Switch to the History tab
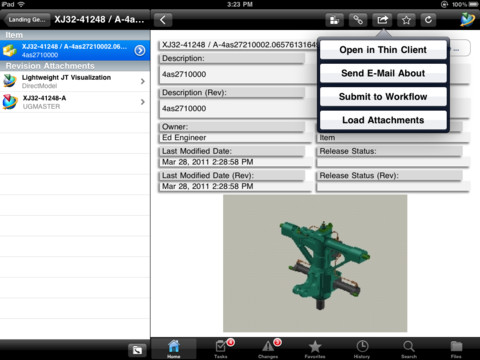This screenshot has width=480, height=360. click(x=362, y=349)
